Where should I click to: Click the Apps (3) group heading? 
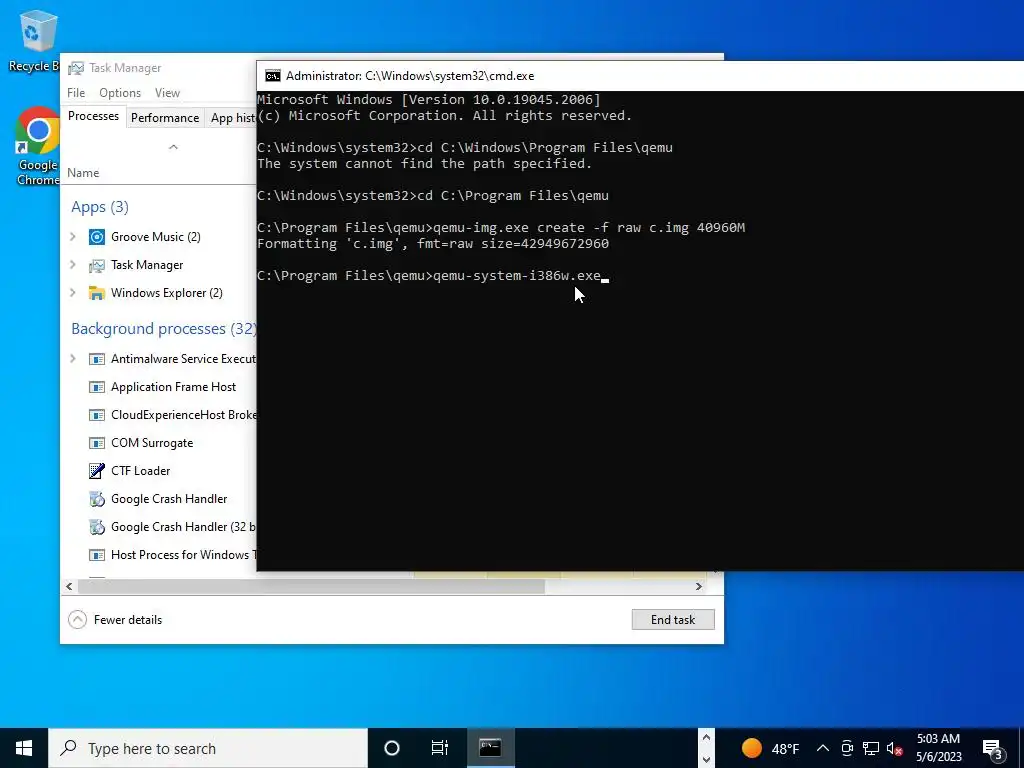tap(100, 207)
